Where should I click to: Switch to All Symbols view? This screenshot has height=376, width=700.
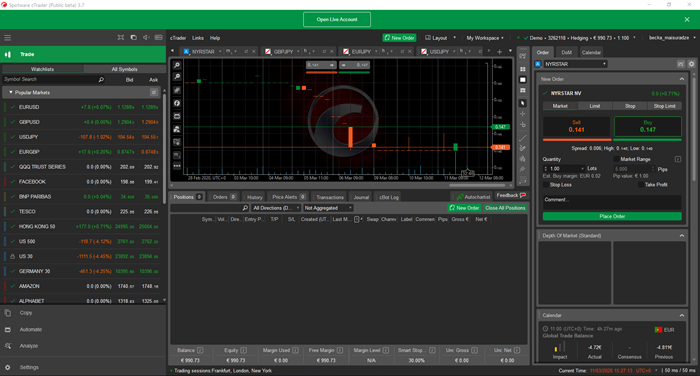(125, 69)
